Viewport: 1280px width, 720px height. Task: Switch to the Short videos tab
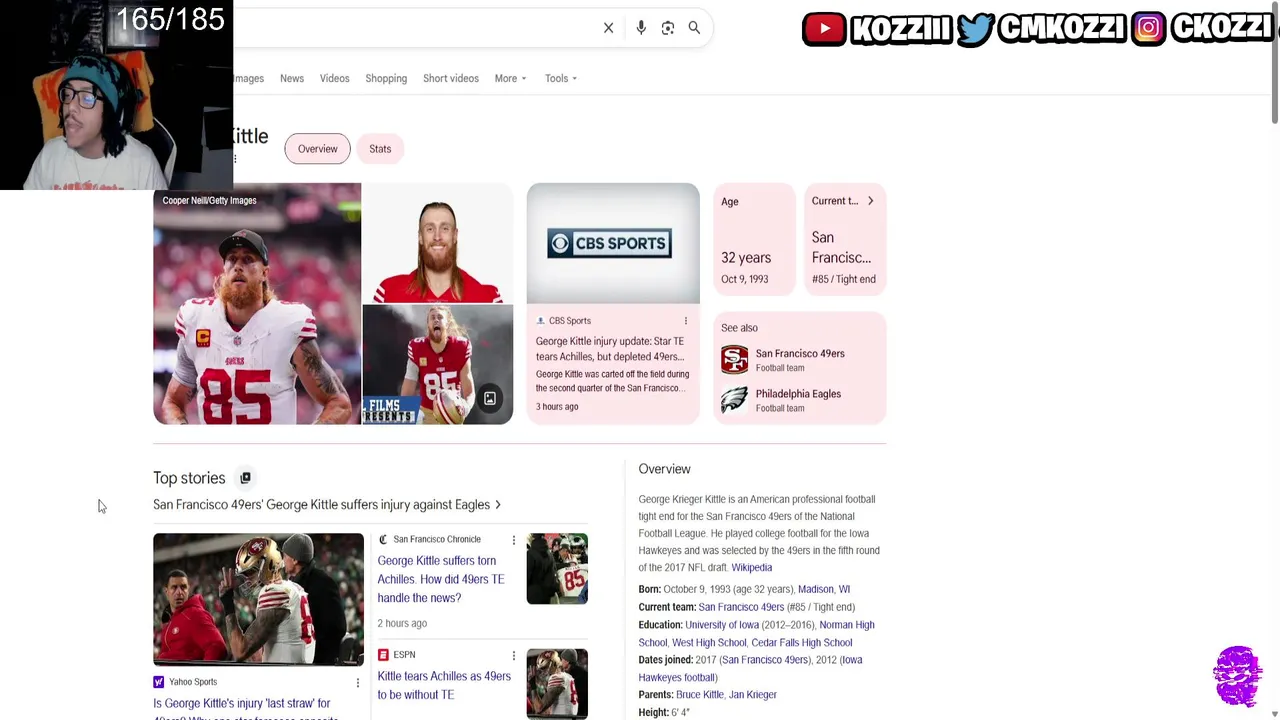pos(451,78)
